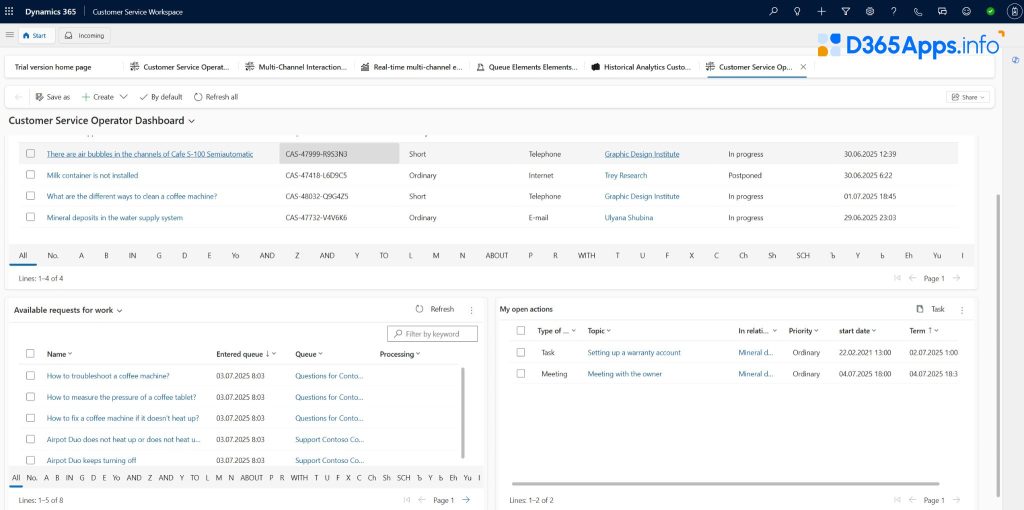Switch to Historical Analytics tab
This screenshot has height=510, width=1024.
(x=641, y=67)
